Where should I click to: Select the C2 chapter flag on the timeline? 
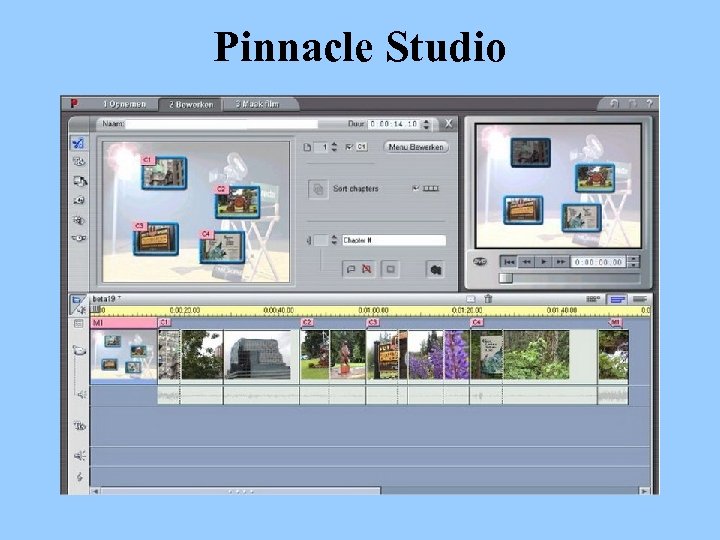[x=307, y=322]
